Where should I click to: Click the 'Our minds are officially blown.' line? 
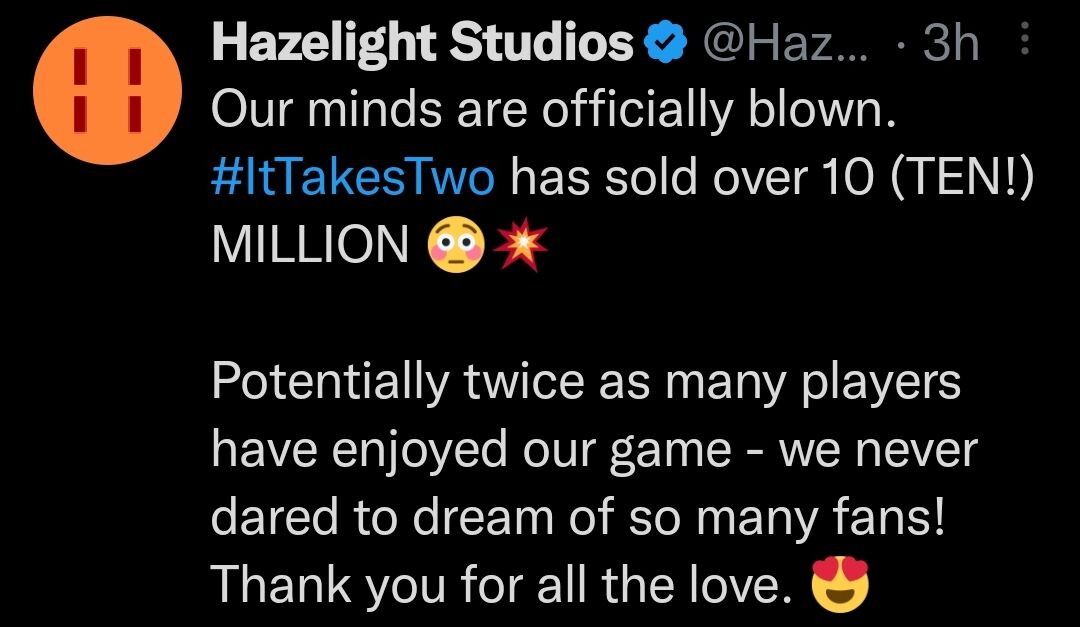(550, 112)
